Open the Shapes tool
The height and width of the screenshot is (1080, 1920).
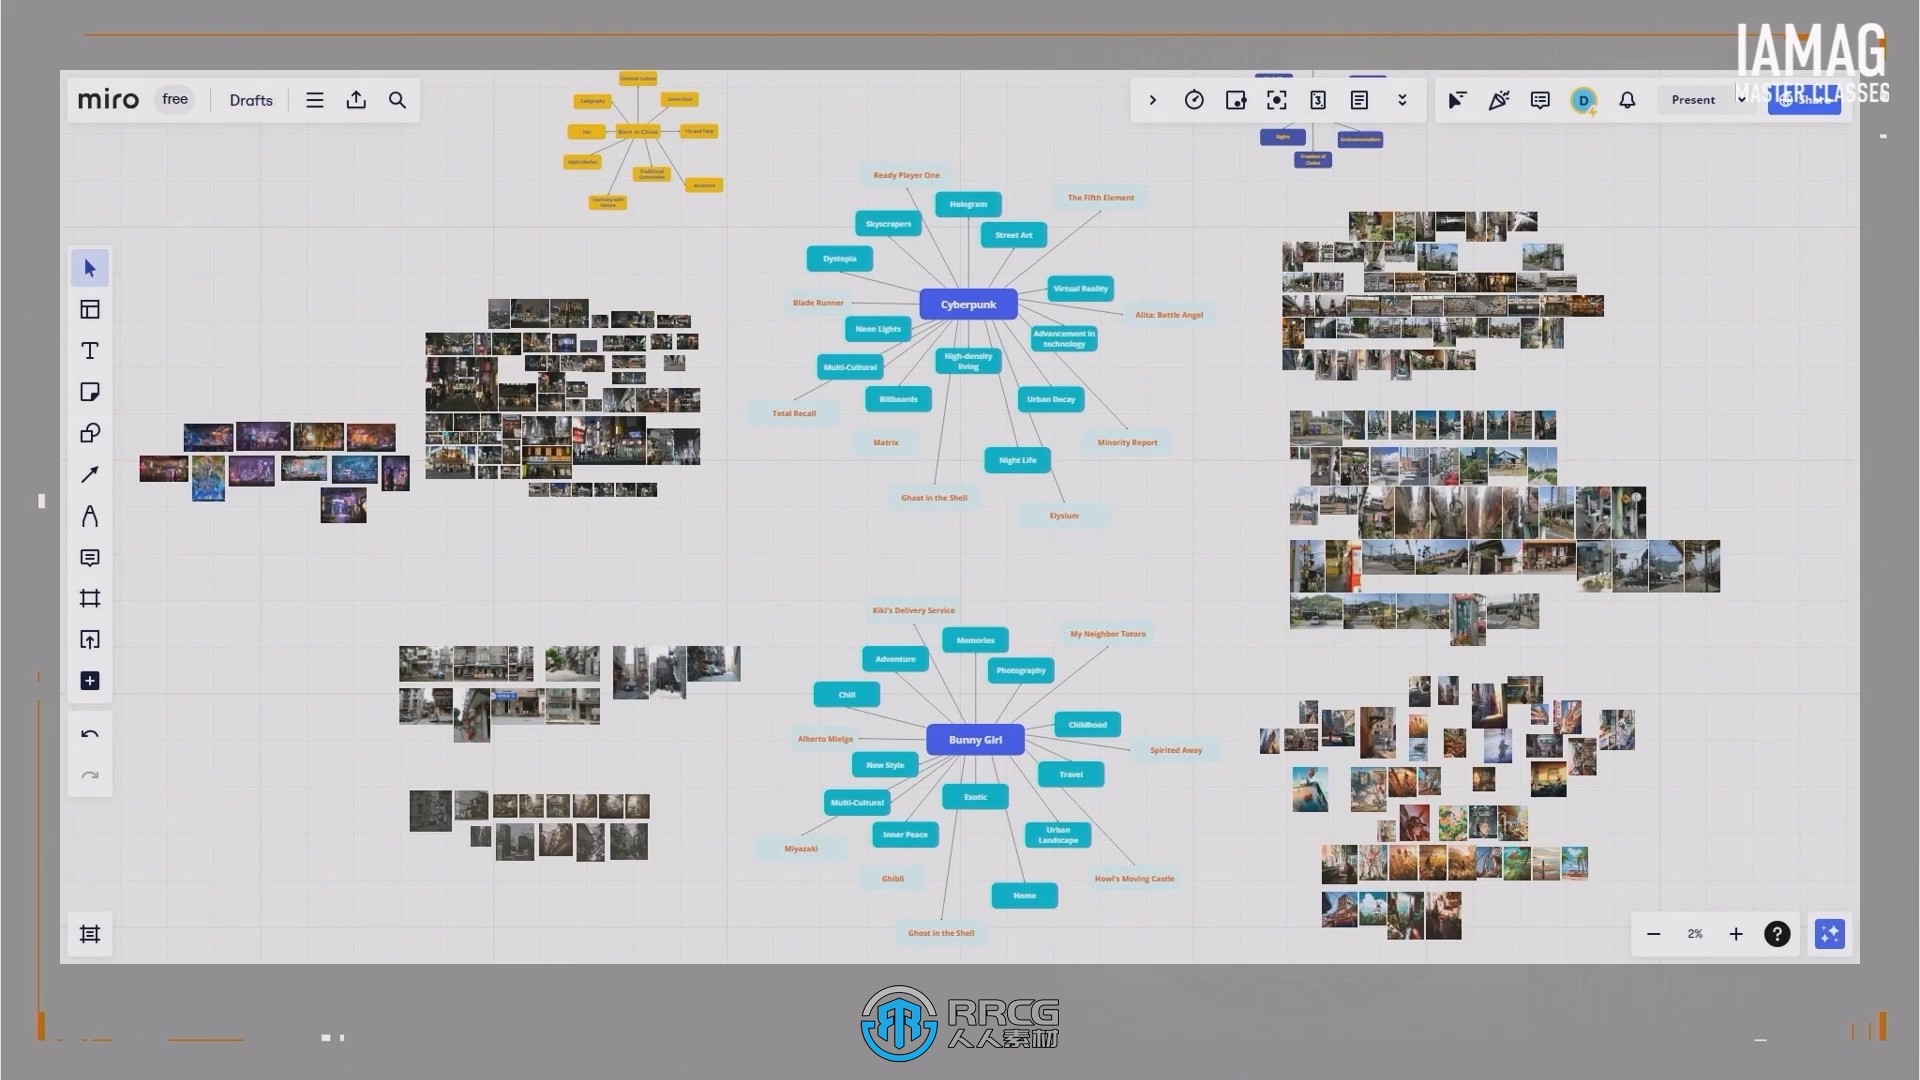point(90,433)
